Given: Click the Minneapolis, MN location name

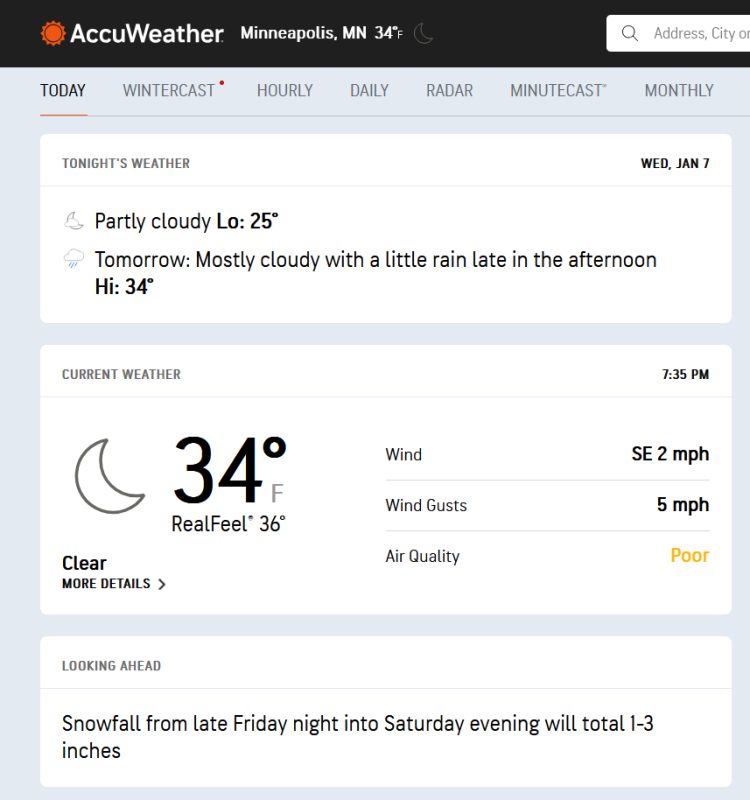Looking at the screenshot, I should click(300, 31).
